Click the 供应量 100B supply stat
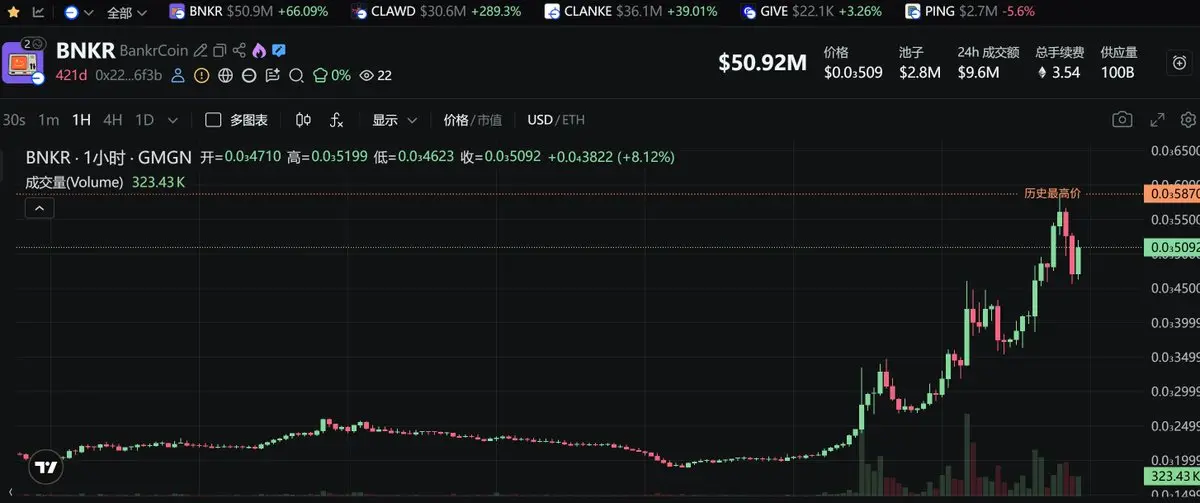Screen dimensions: 1200x503 pos(1119,62)
